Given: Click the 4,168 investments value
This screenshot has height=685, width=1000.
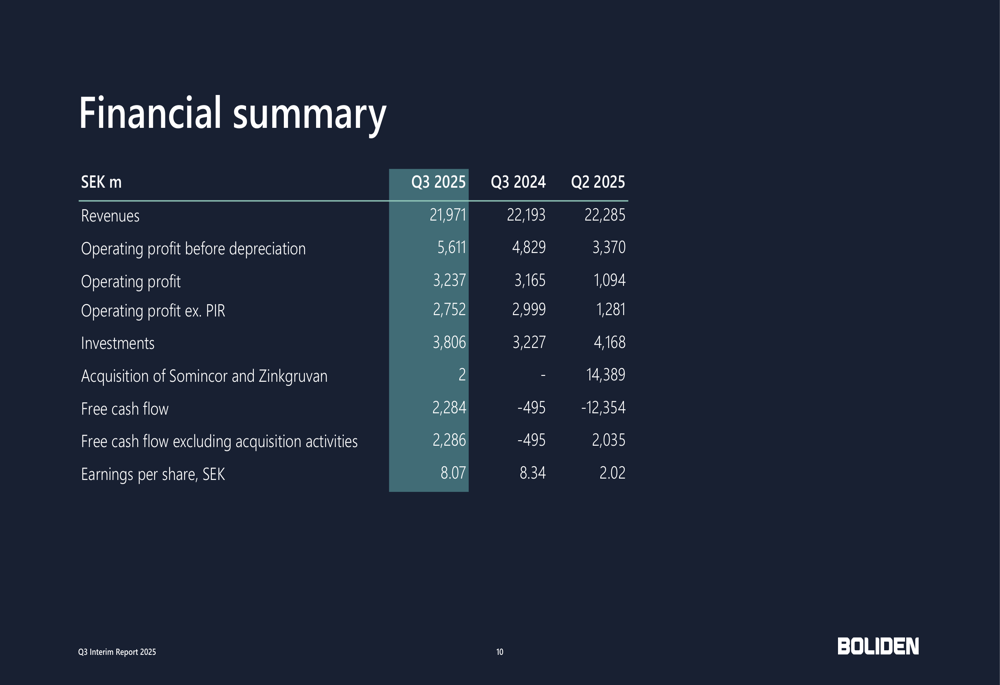Looking at the screenshot, I should pyautogui.click(x=604, y=343).
